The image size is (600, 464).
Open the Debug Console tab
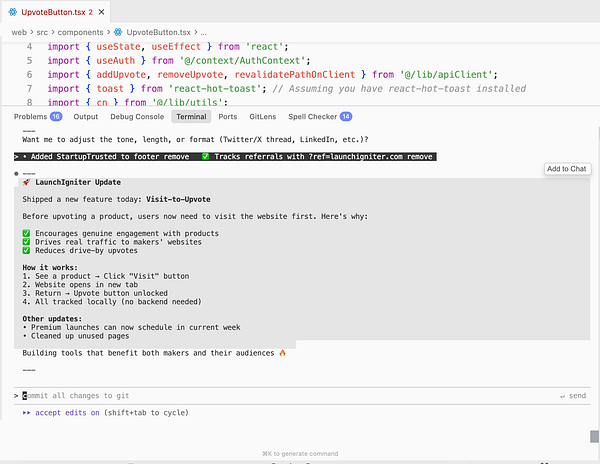click(137, 117)
